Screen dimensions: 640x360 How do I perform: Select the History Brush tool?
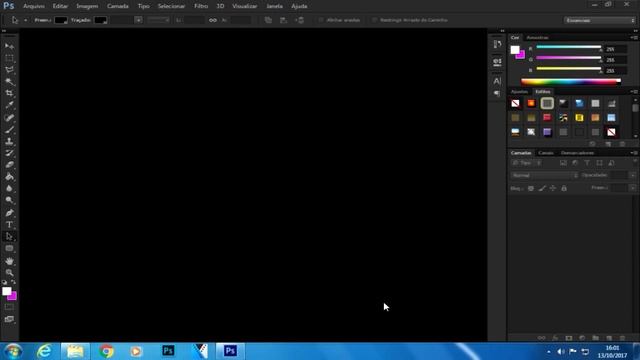click(x=9, y=153)
